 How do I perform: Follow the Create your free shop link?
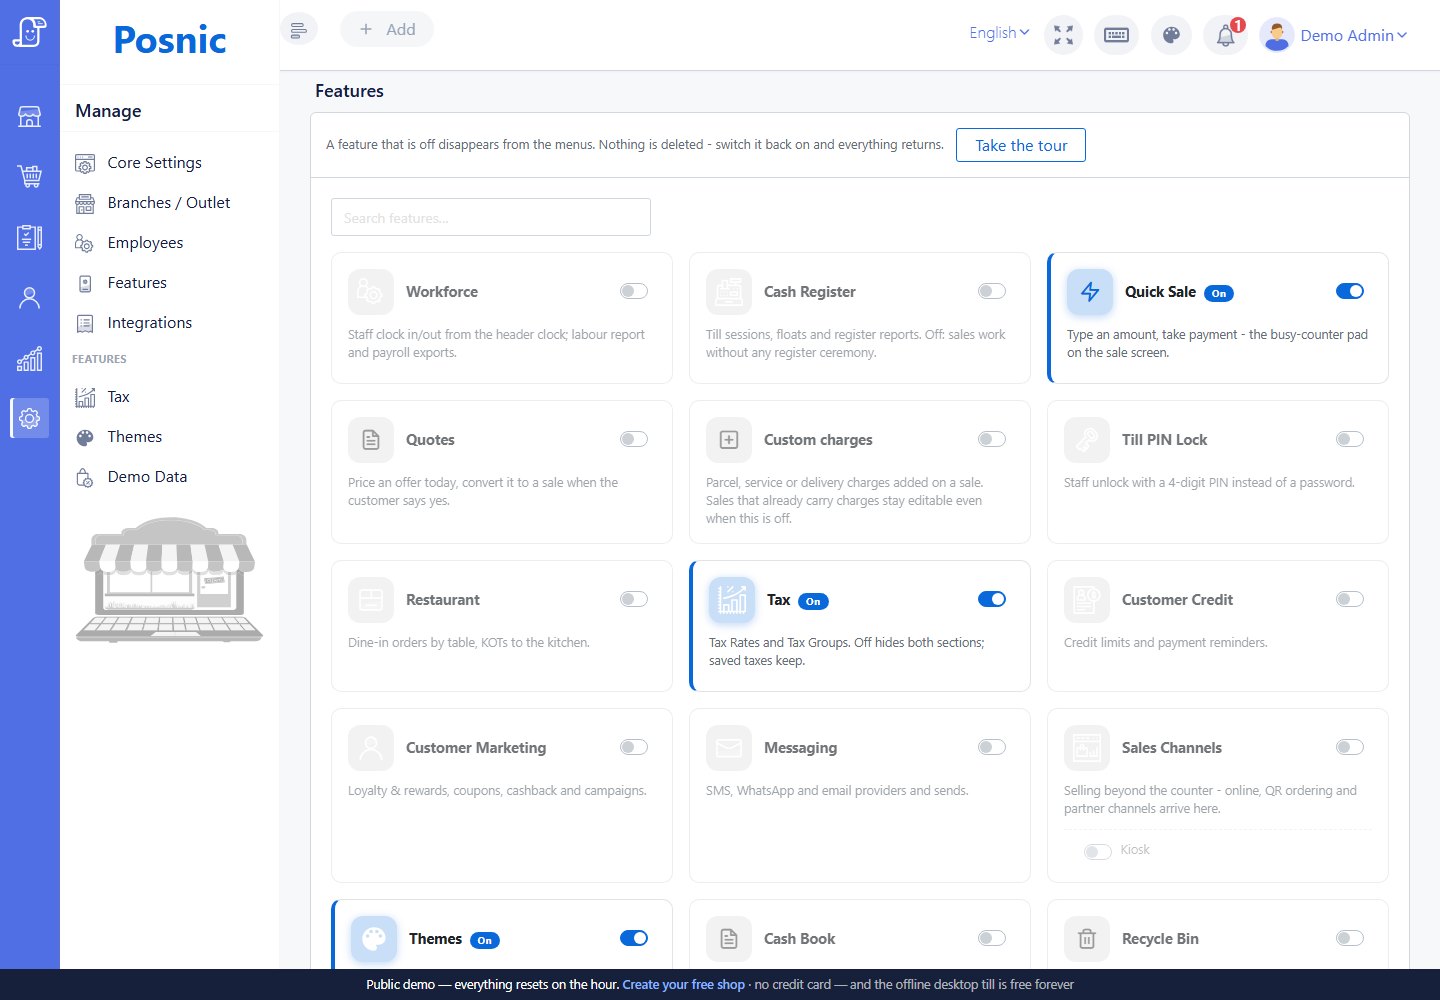click(x=683, y=985)
